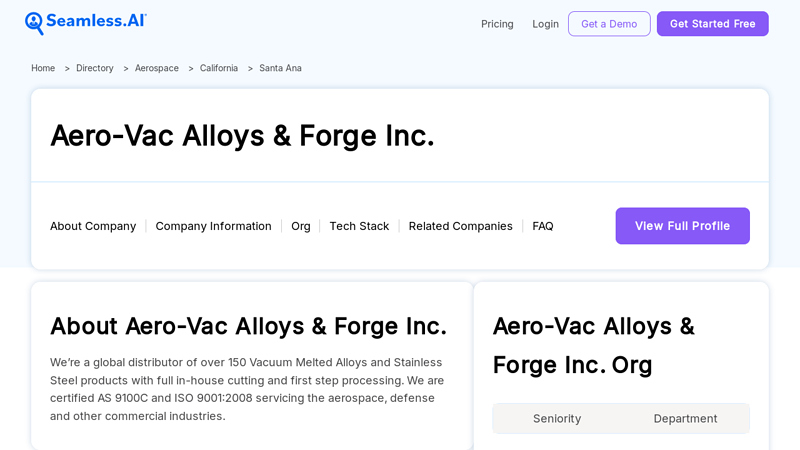Image resolution: width=800 pixels, height=450 pixels.
Task: Click the View Full Profile button
Action: click(x=682, y=226)
